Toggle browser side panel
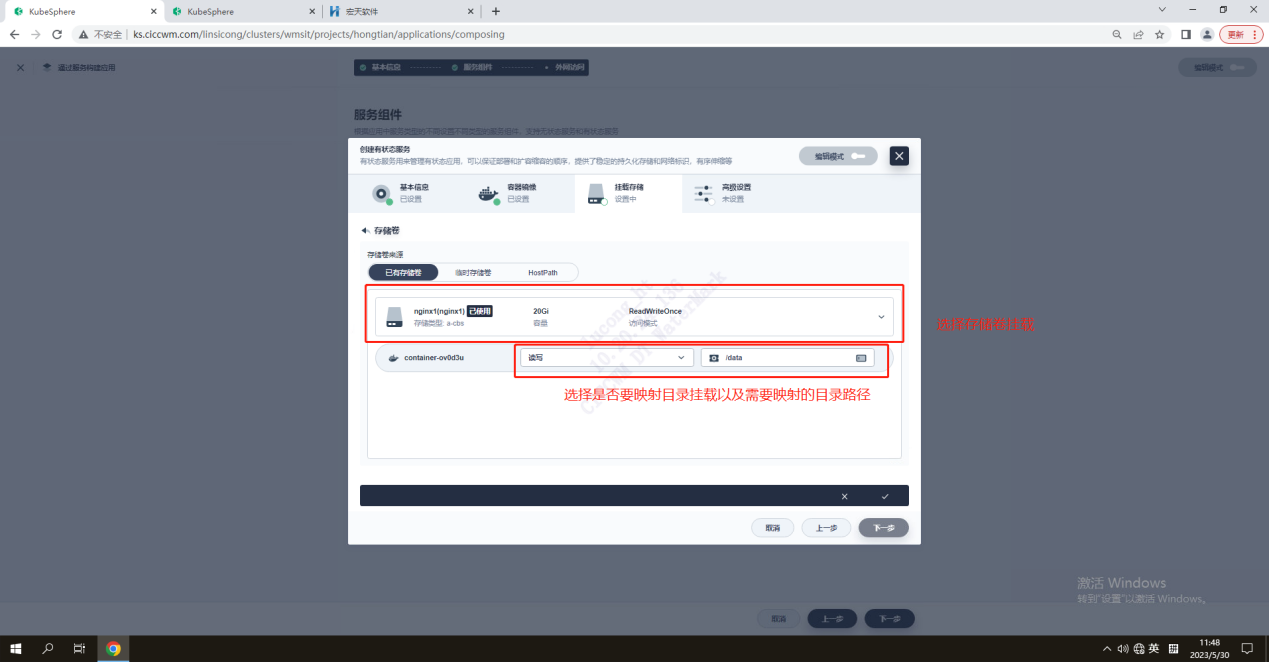The image size is (1269, 662). pos(1186,34)
